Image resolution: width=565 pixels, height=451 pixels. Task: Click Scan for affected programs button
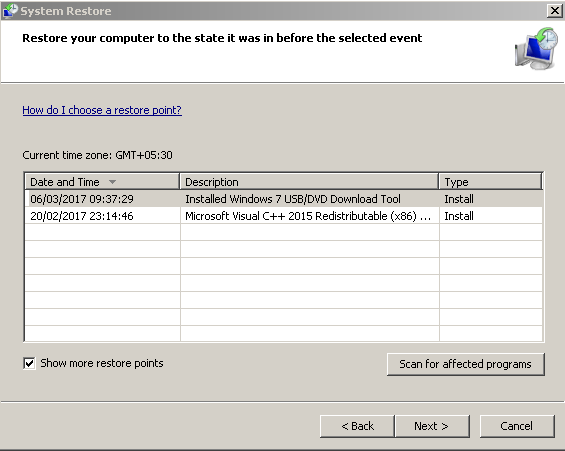[x=465, y=364]
